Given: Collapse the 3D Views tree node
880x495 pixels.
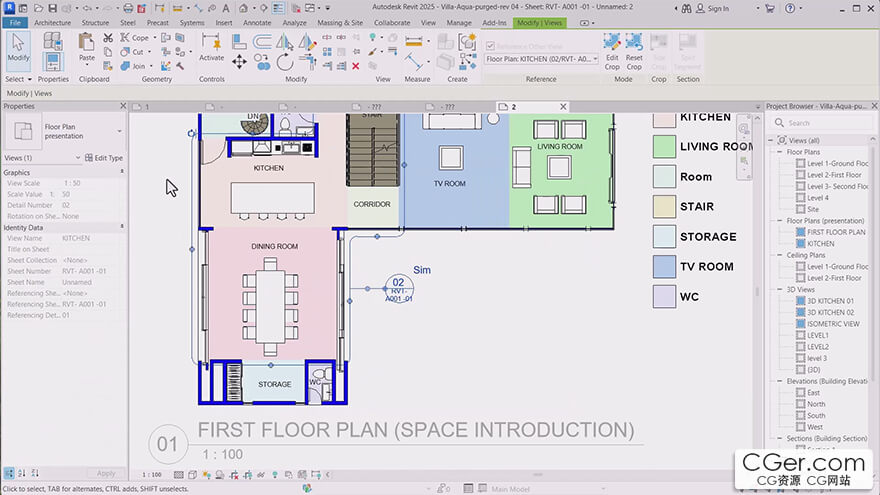Looking at the screenshot, I should coord(780,290).
